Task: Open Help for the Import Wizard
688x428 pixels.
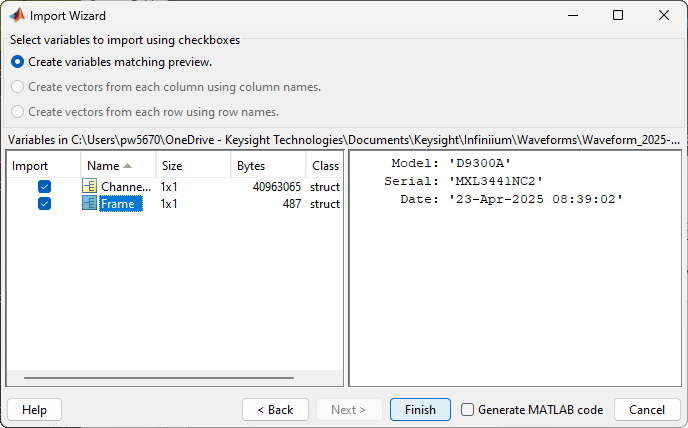Action: pos(35,410)
